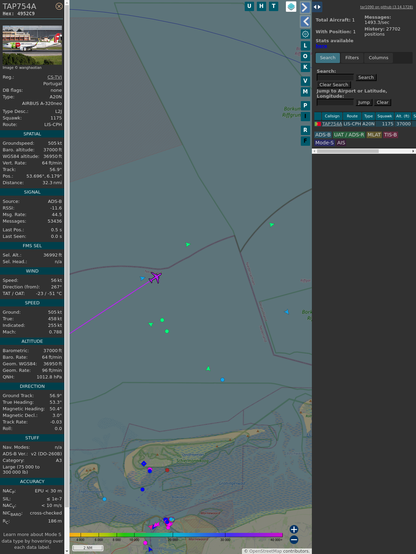Image resolution: width=416 pixels, height=554 pixels.
Task: Click the Portugal flag in table row
Action: 318,124
